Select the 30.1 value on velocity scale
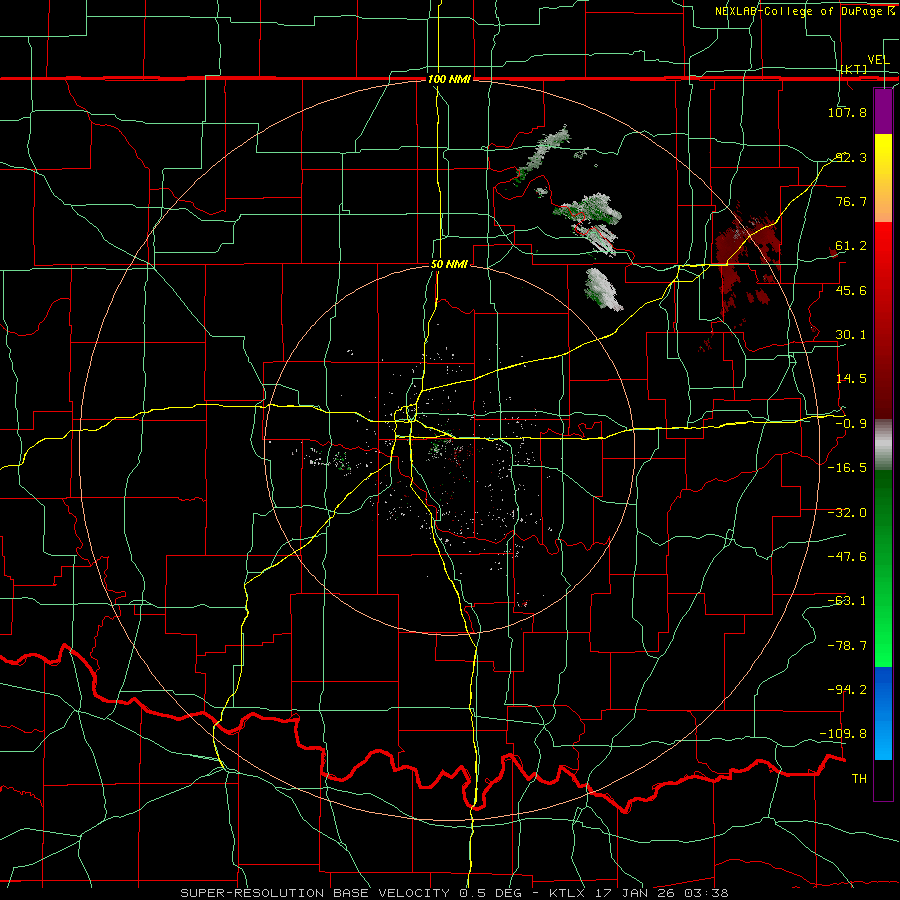The image size is (900, 900). [851, 335]
